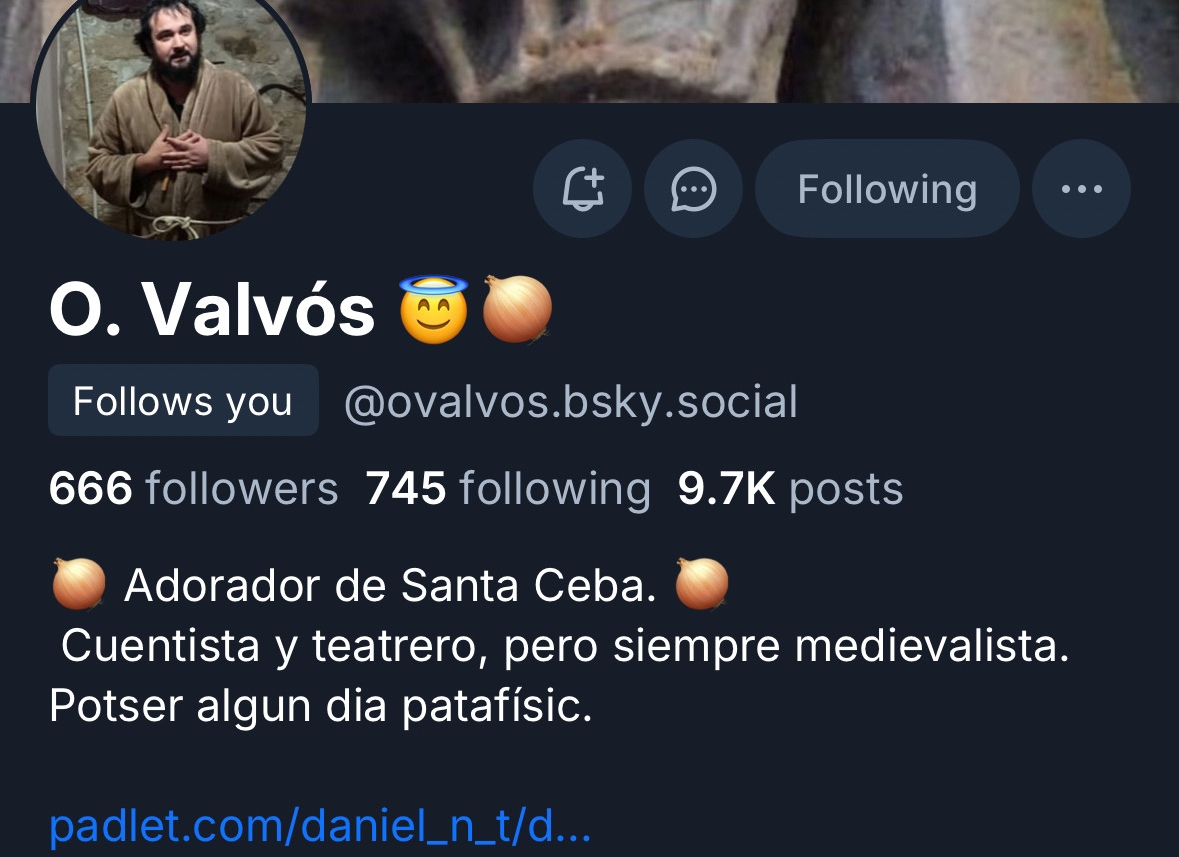Open the padlet.com/daniel_n_t link
This screenshot has height=857, width=1179.
click(x=320, y=825)
